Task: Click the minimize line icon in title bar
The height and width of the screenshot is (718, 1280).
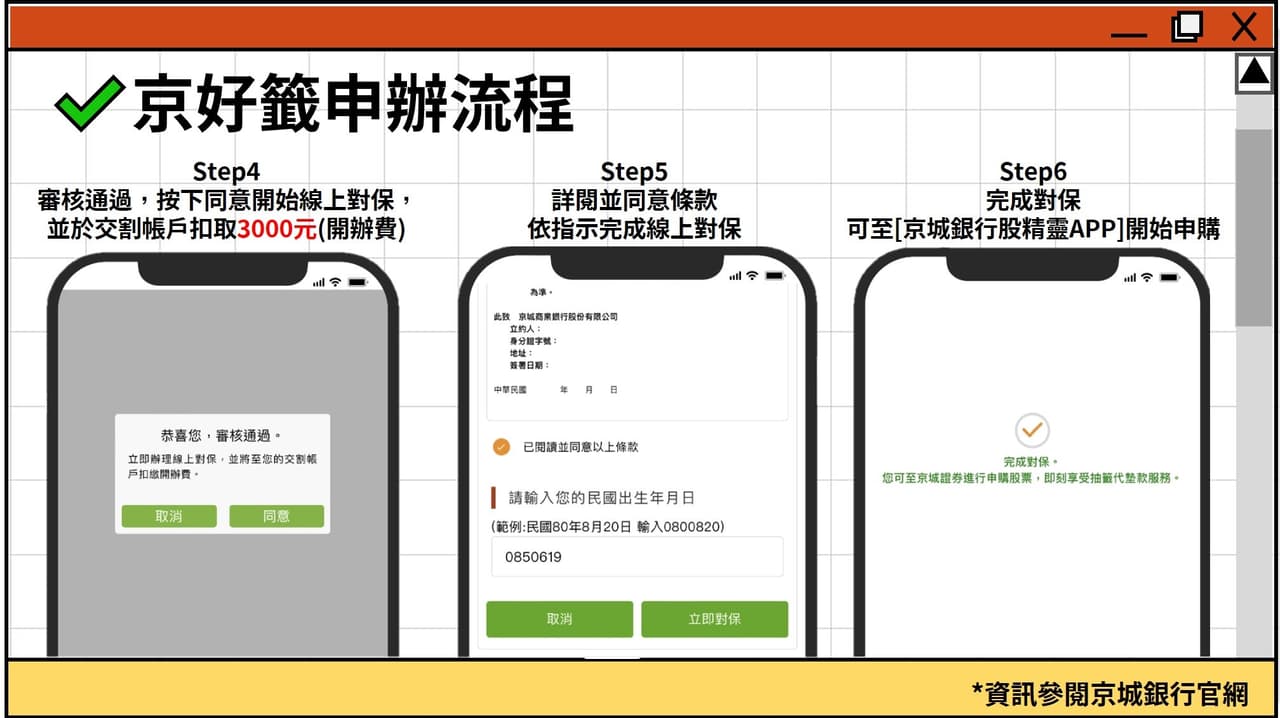Action: click(x=1129, y=35)
